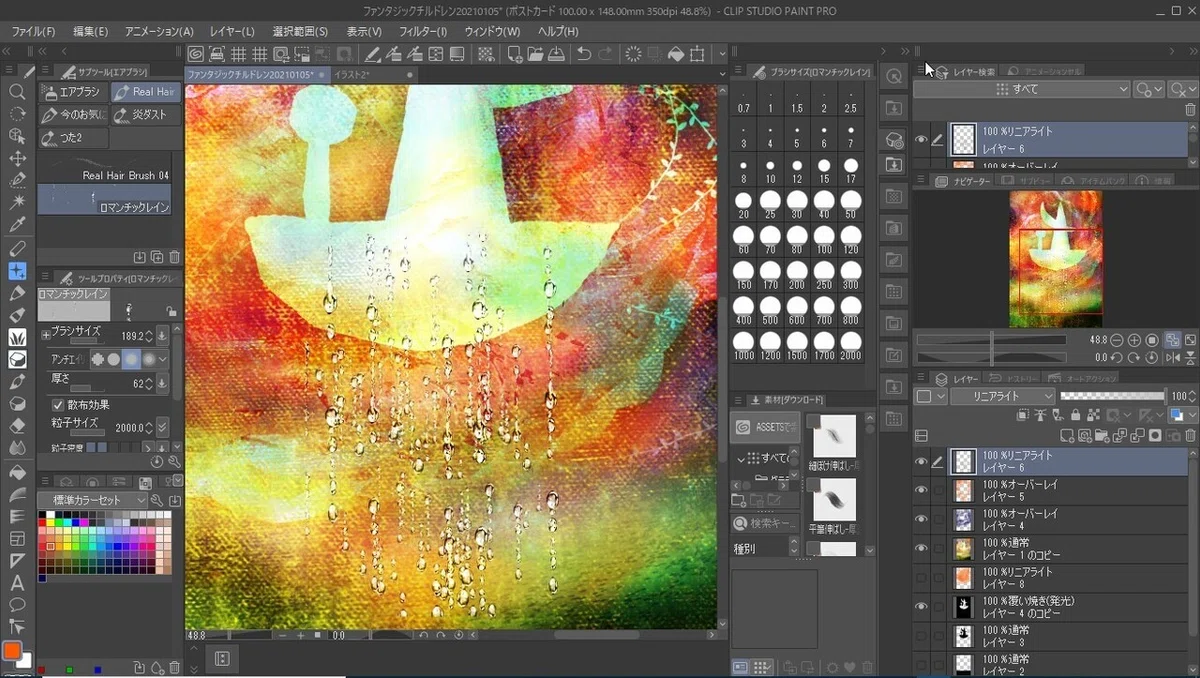The image size is (1200, 678).
Task: Select the Real Hair sub tool group
Action: point(145,91)
